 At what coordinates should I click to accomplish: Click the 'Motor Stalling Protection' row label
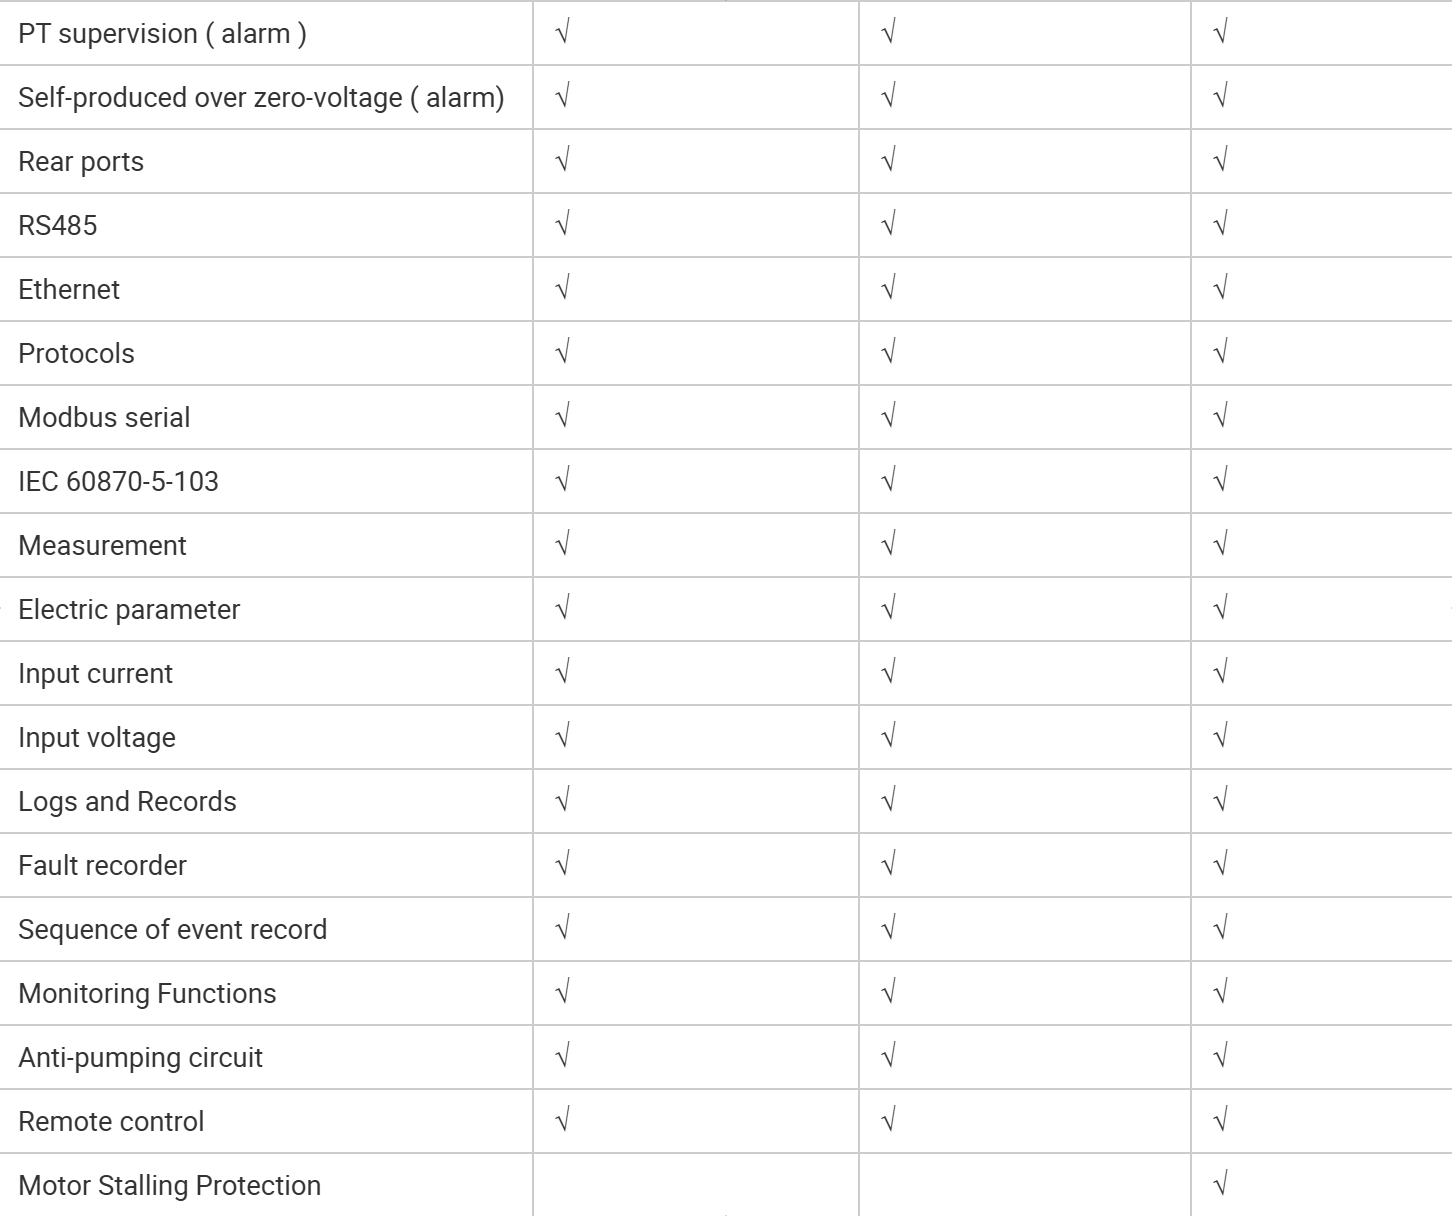(169, 1186)
